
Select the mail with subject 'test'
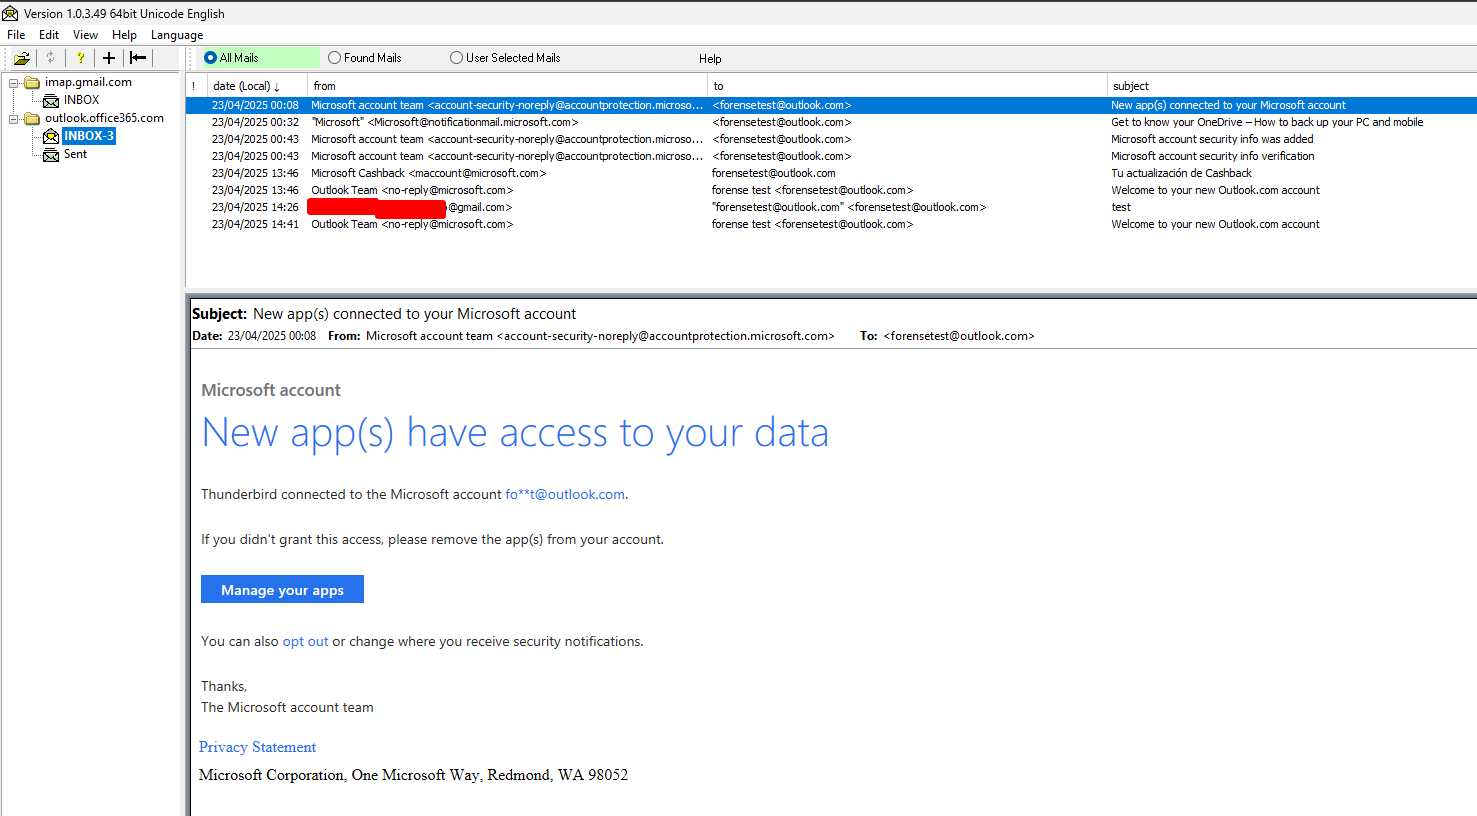click(x=831, y=207)
